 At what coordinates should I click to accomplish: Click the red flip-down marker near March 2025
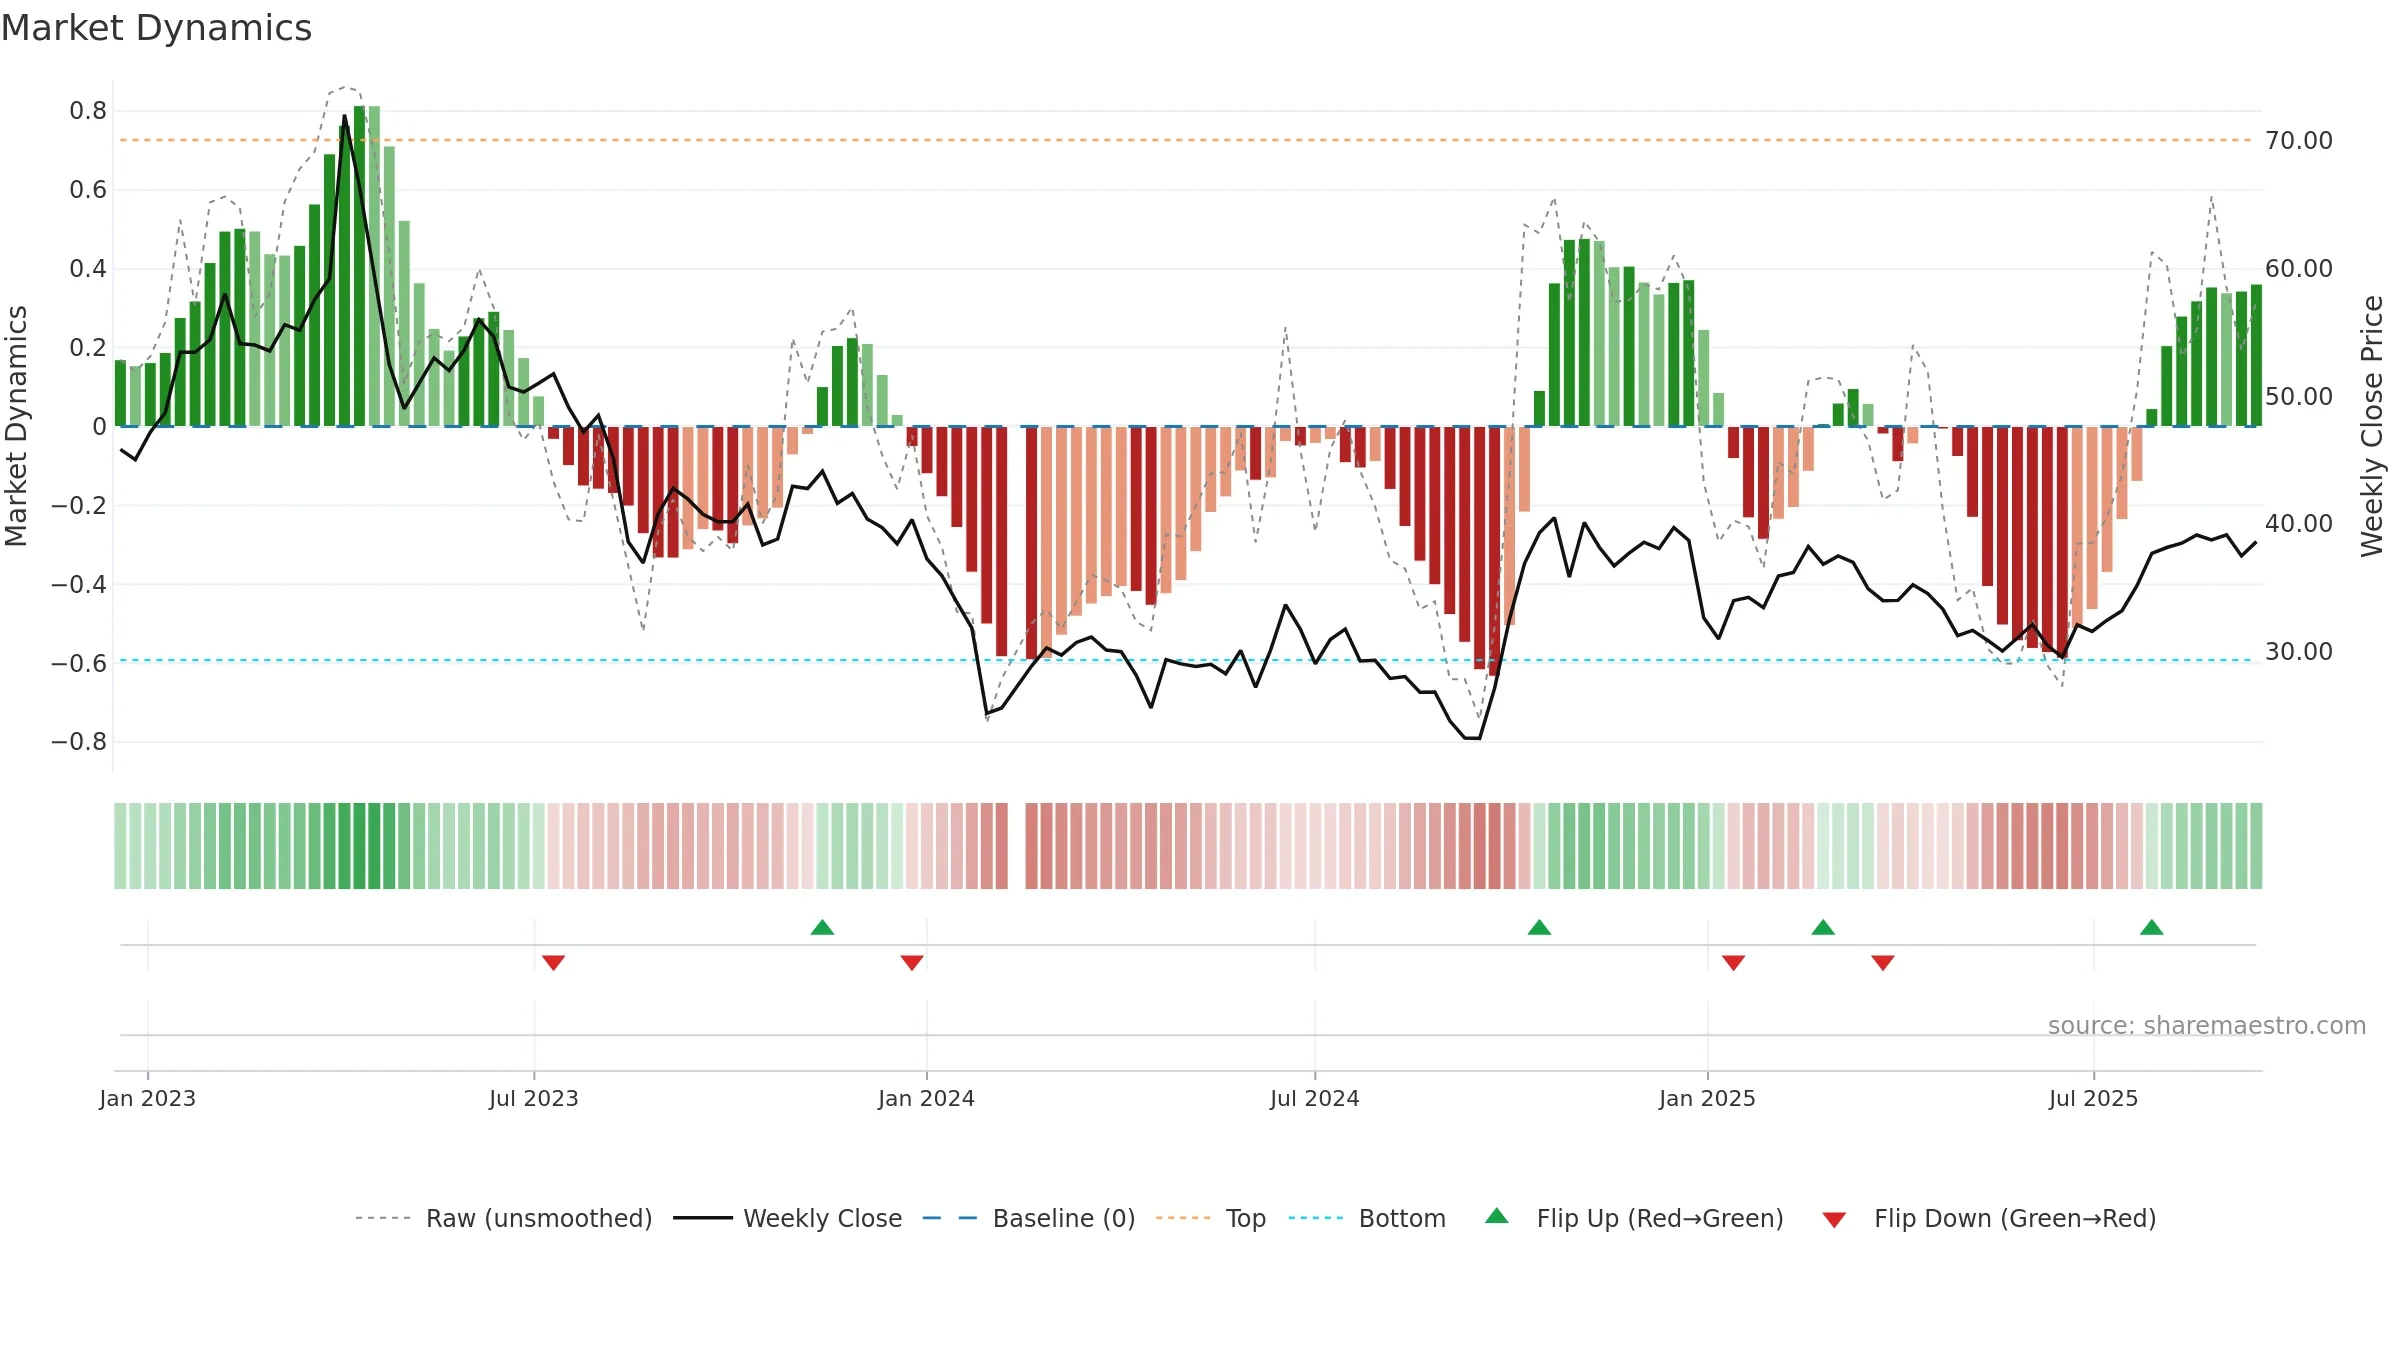[1883, 963]
